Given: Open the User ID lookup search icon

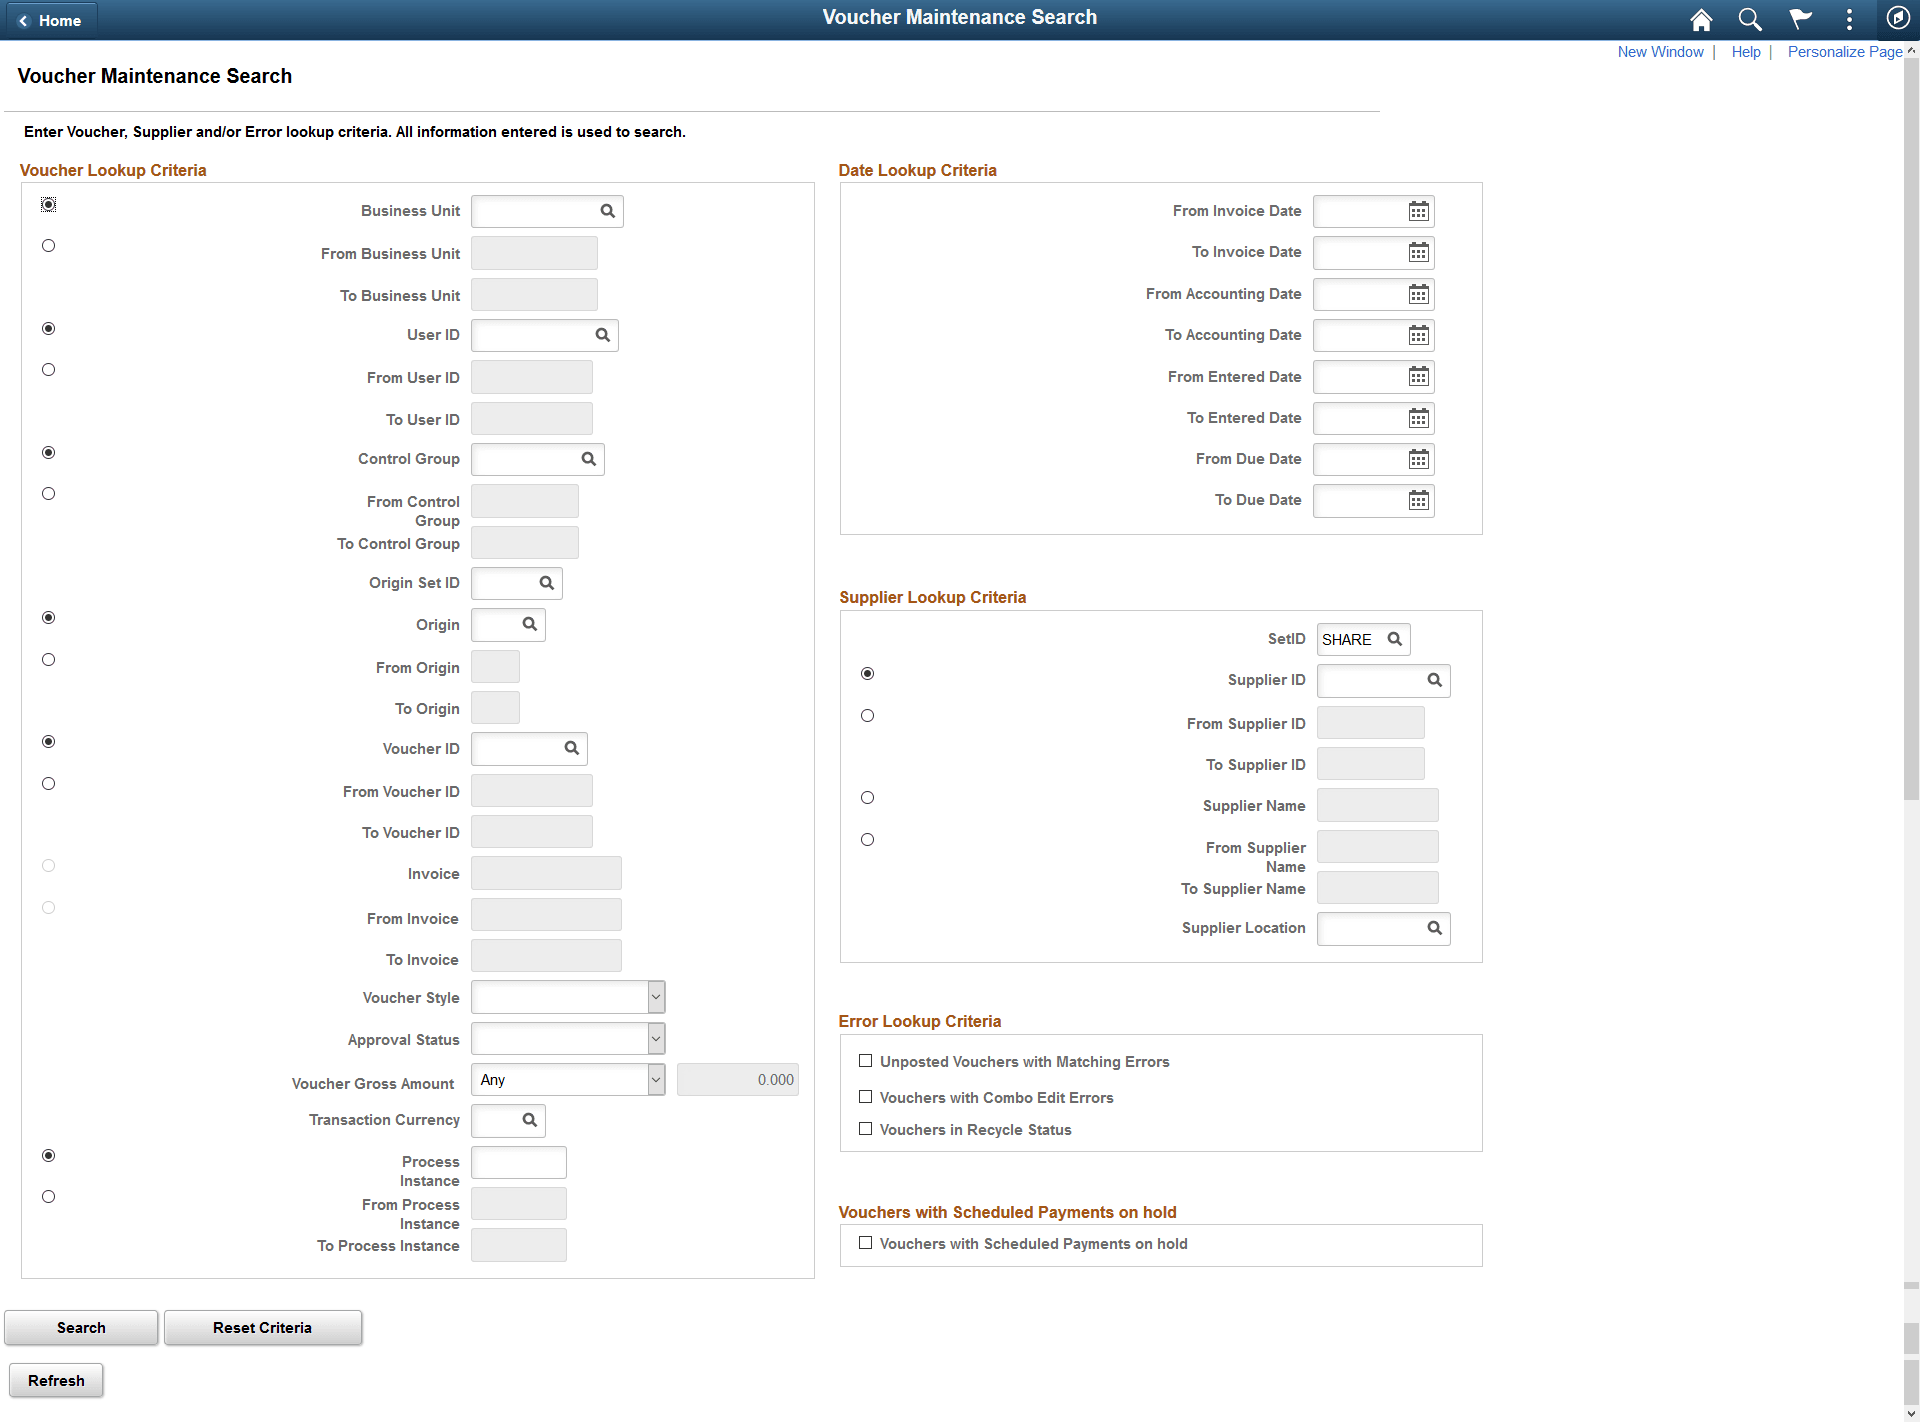Looking at the screenshot, I should pos(603,335).
